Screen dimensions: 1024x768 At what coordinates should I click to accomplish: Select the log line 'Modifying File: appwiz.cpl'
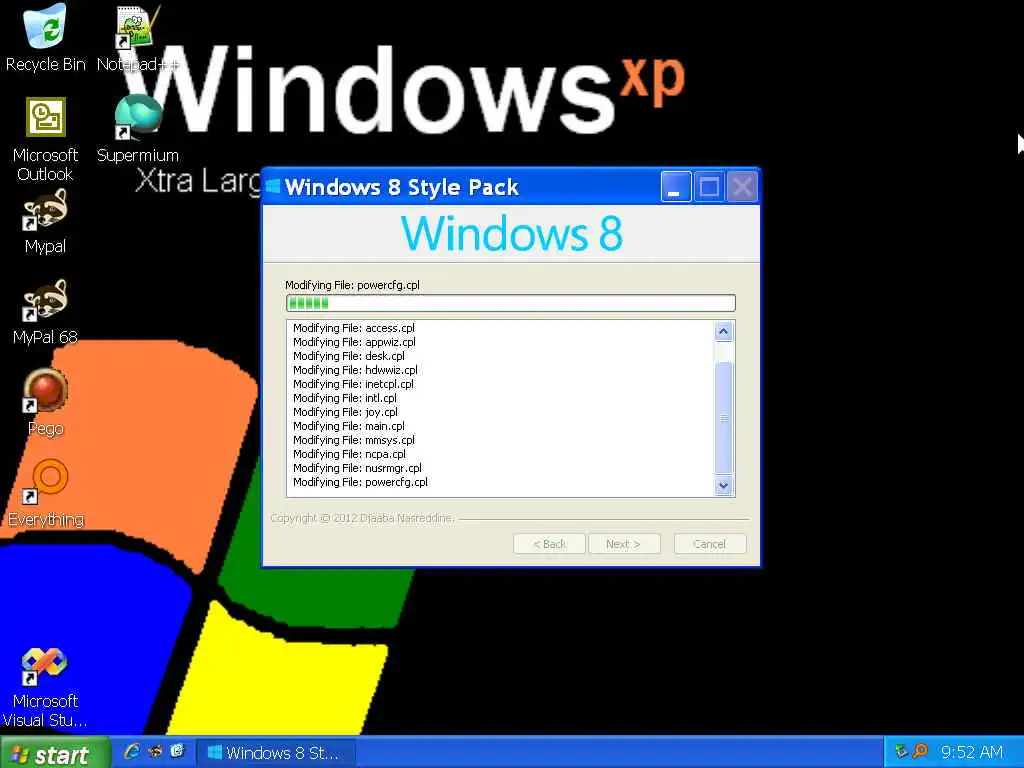coord(354,342)
